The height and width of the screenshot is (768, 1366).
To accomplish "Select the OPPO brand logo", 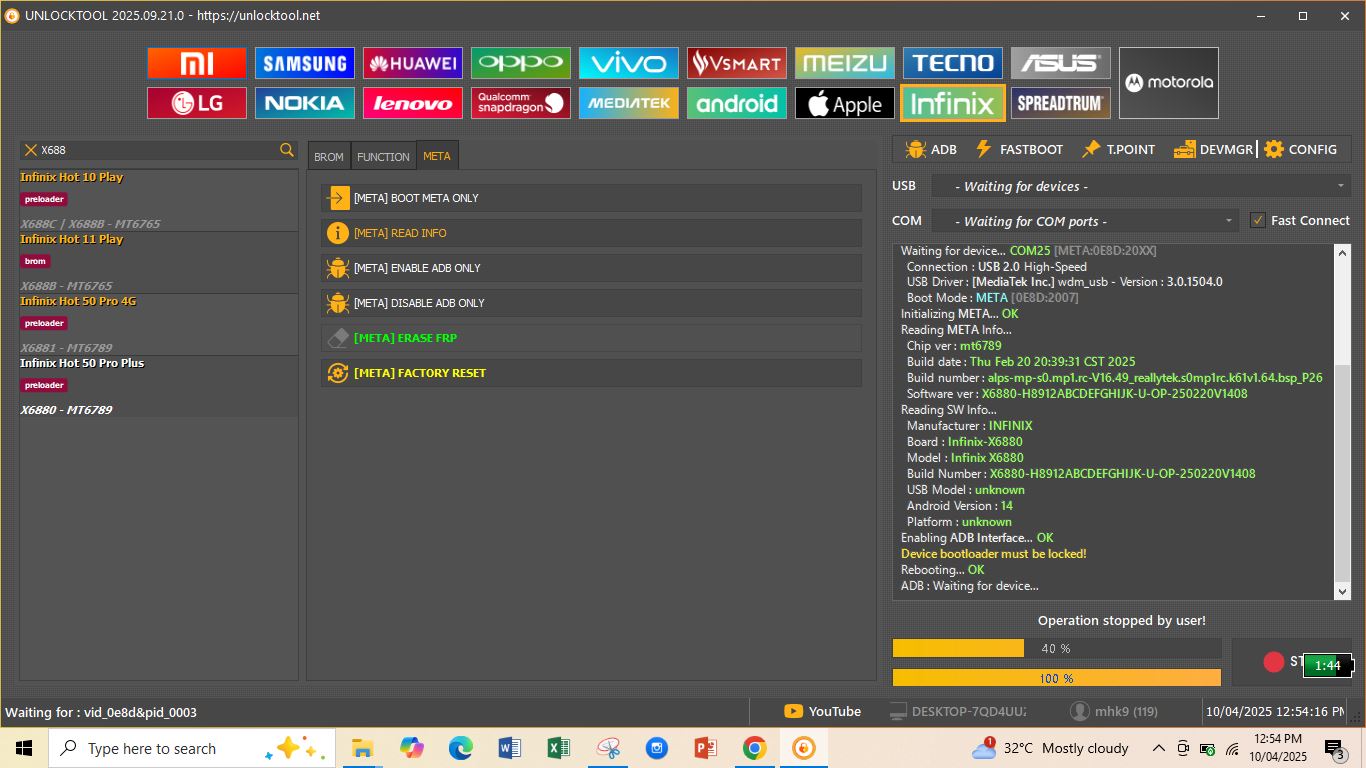I will coord(520,63).
